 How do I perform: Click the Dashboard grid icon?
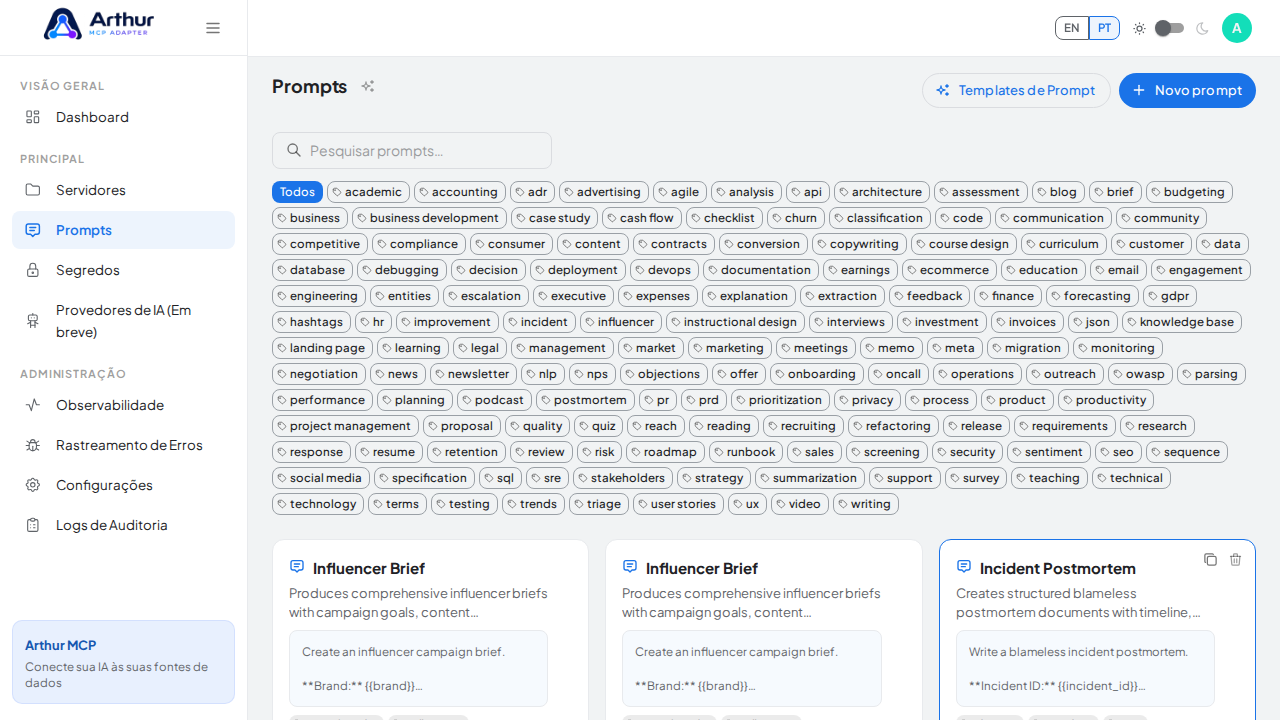click(33, 117)
